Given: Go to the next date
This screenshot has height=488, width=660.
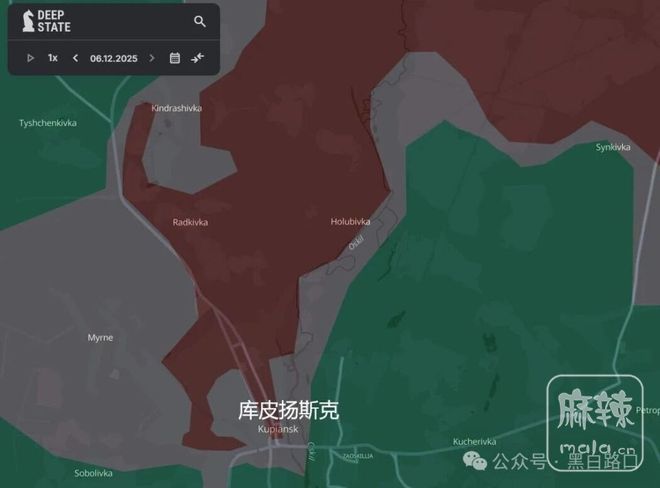Looking at the screenshot, I should [152, 58].
